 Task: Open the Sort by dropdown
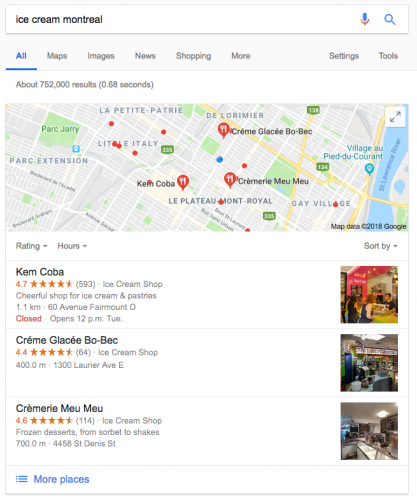(x=381, y=246)
